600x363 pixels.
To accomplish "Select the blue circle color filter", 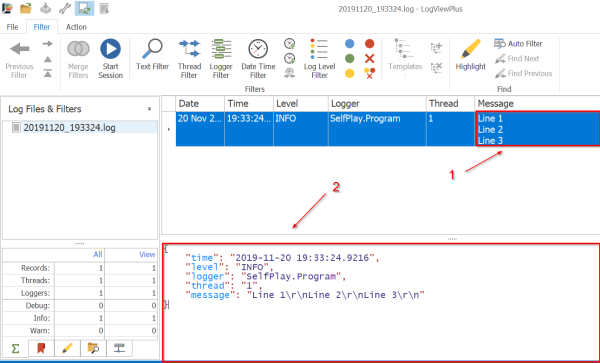I will [349, 44].
